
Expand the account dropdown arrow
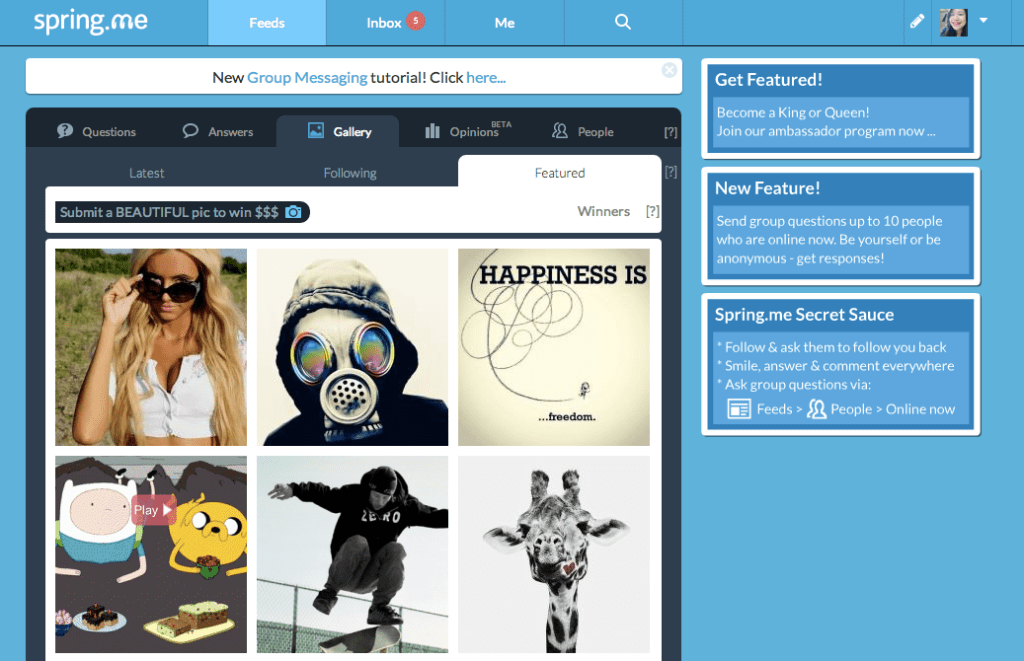point(984,20)
